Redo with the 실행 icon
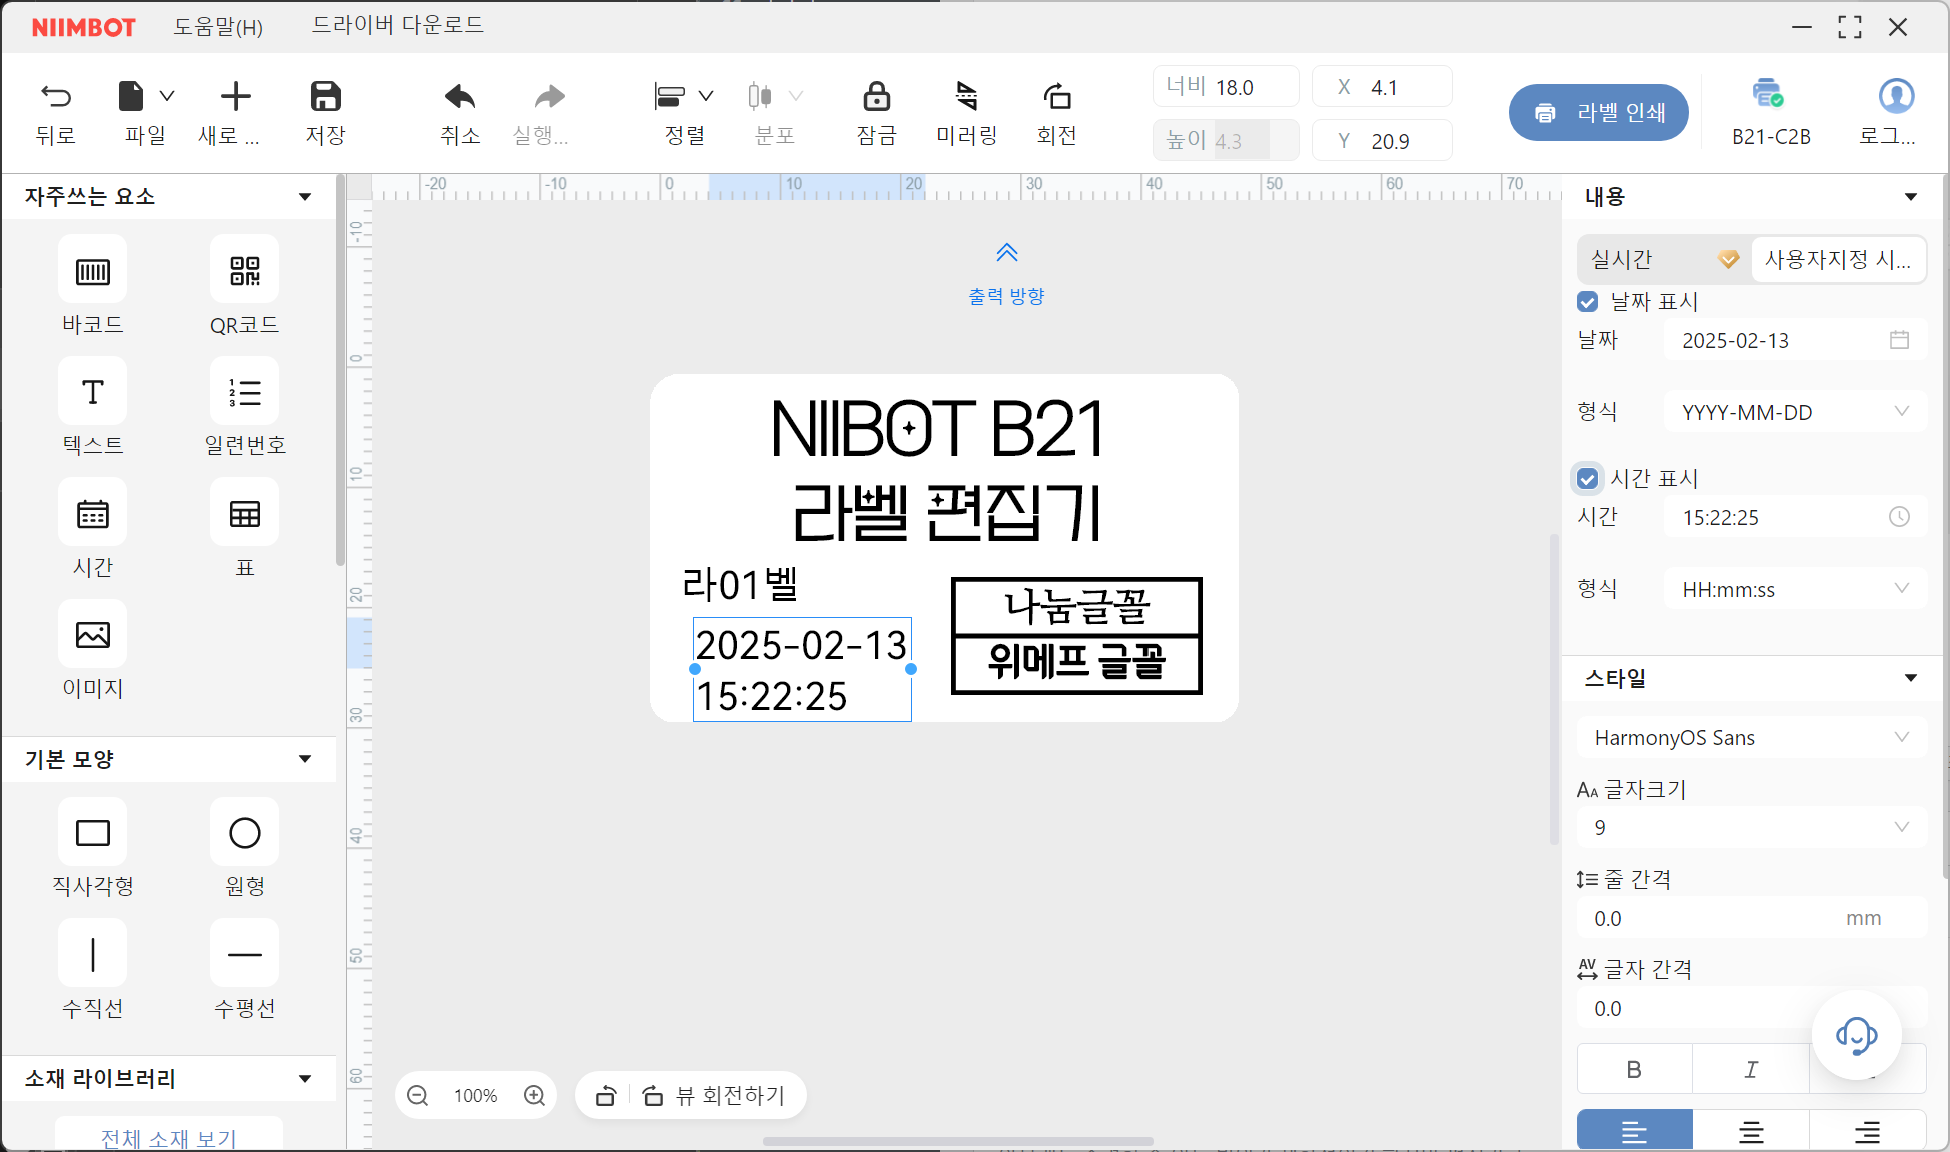 pyautogui.click(x=549, y=96)
